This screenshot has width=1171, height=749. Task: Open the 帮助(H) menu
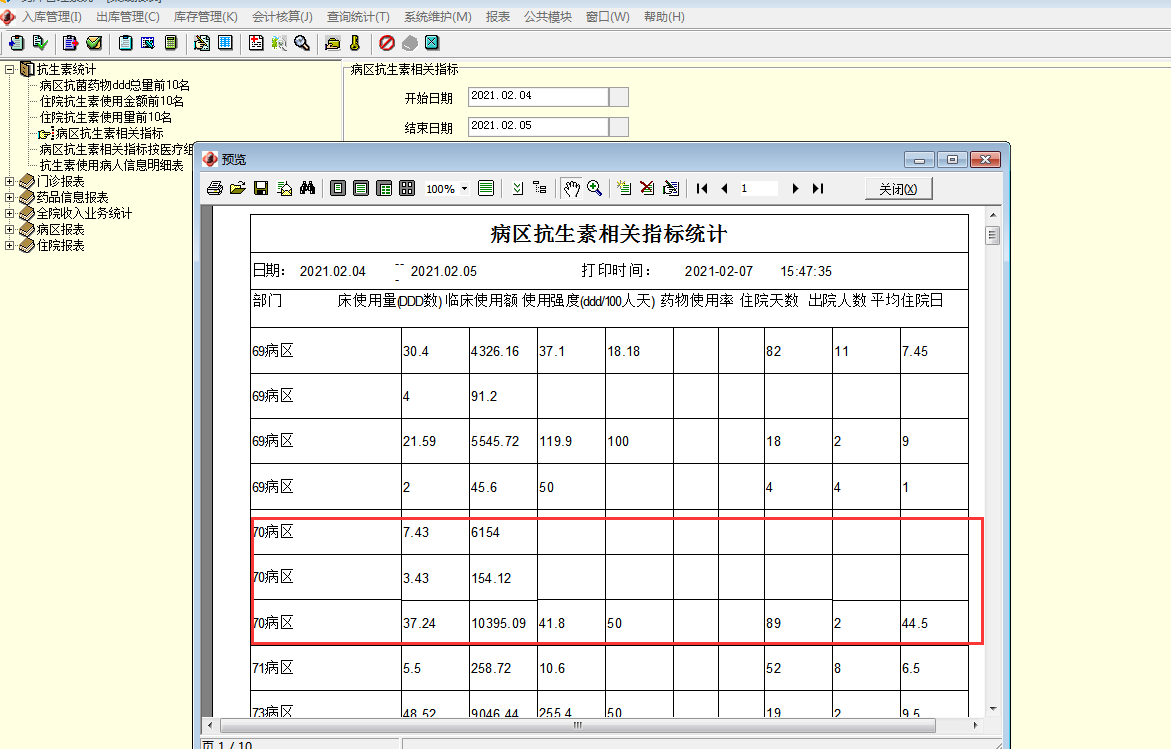pyautogui.click(x=664, y=16)
